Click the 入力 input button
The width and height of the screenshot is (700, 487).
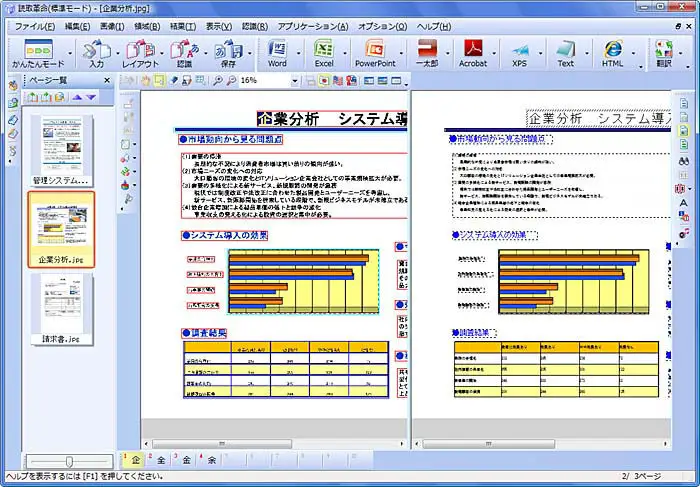click(x=96, y=52)
